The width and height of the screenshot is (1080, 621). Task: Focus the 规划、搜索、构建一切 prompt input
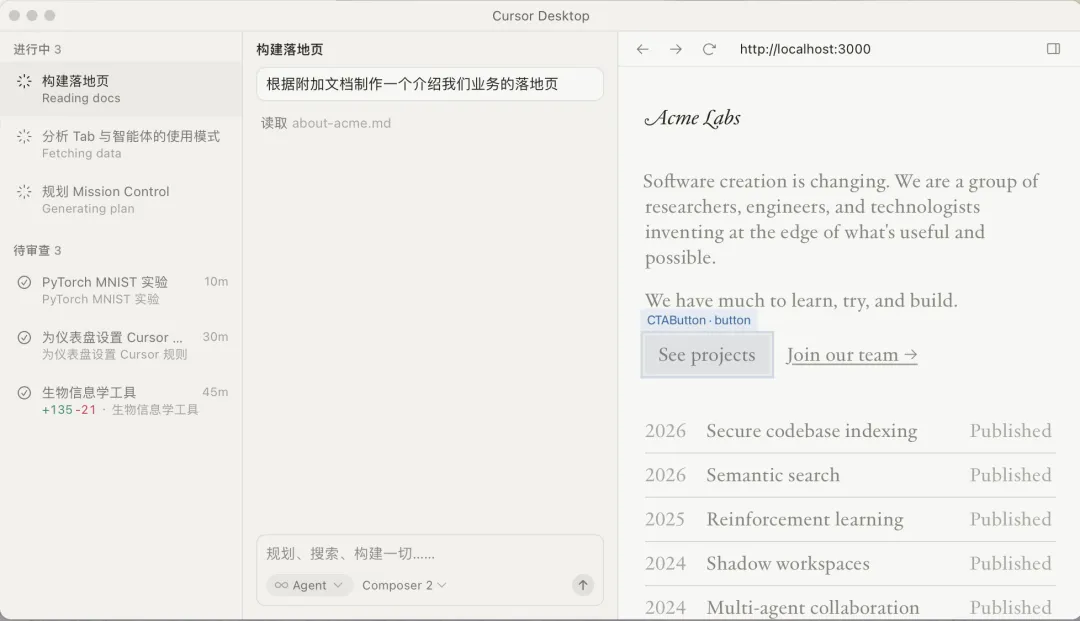coord(430,554)
